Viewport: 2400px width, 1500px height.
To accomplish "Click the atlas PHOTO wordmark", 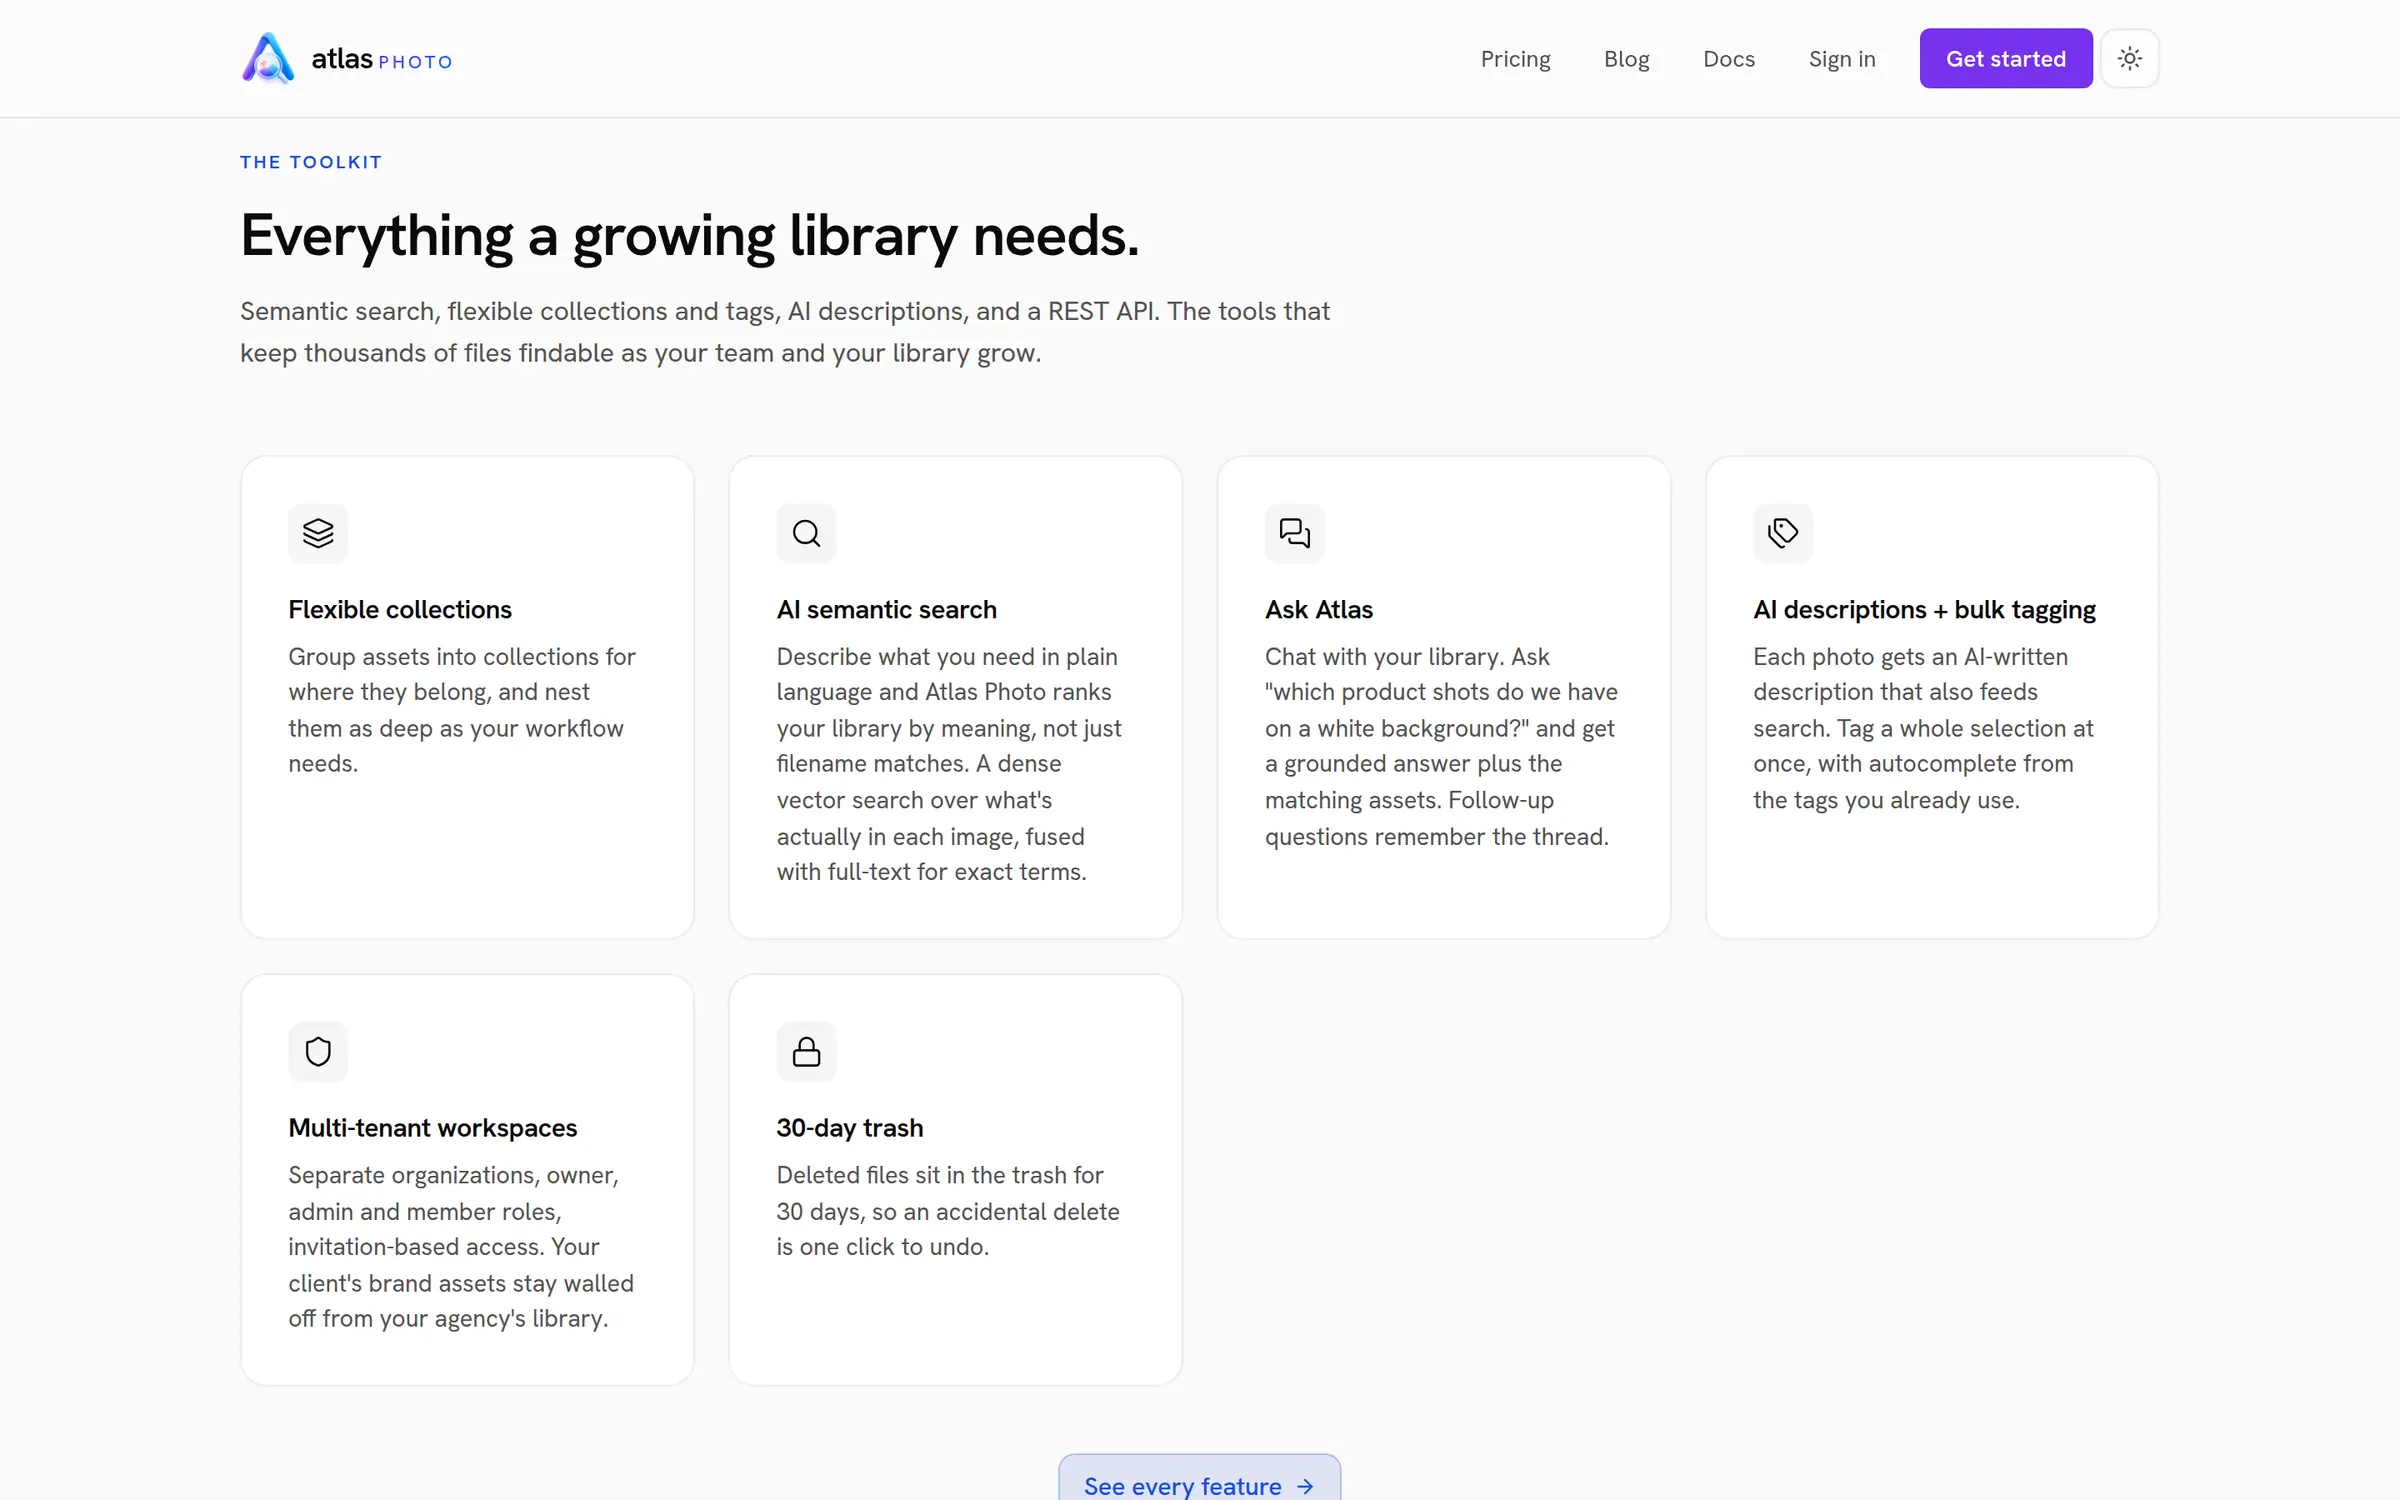I will pos(382,60).
